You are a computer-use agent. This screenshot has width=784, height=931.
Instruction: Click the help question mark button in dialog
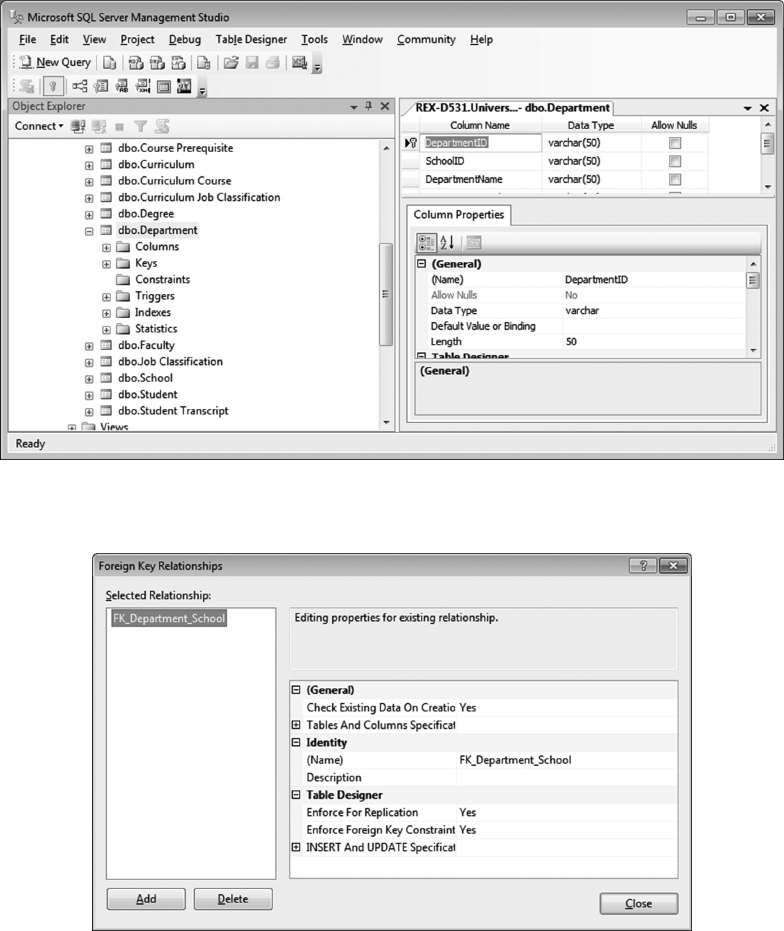643,566
